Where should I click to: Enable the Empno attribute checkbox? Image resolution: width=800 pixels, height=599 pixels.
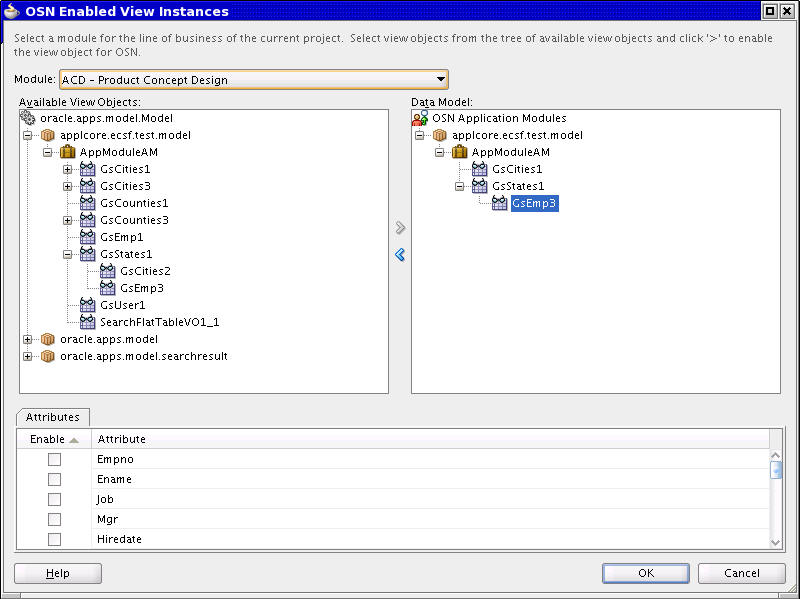click(54, 459)
